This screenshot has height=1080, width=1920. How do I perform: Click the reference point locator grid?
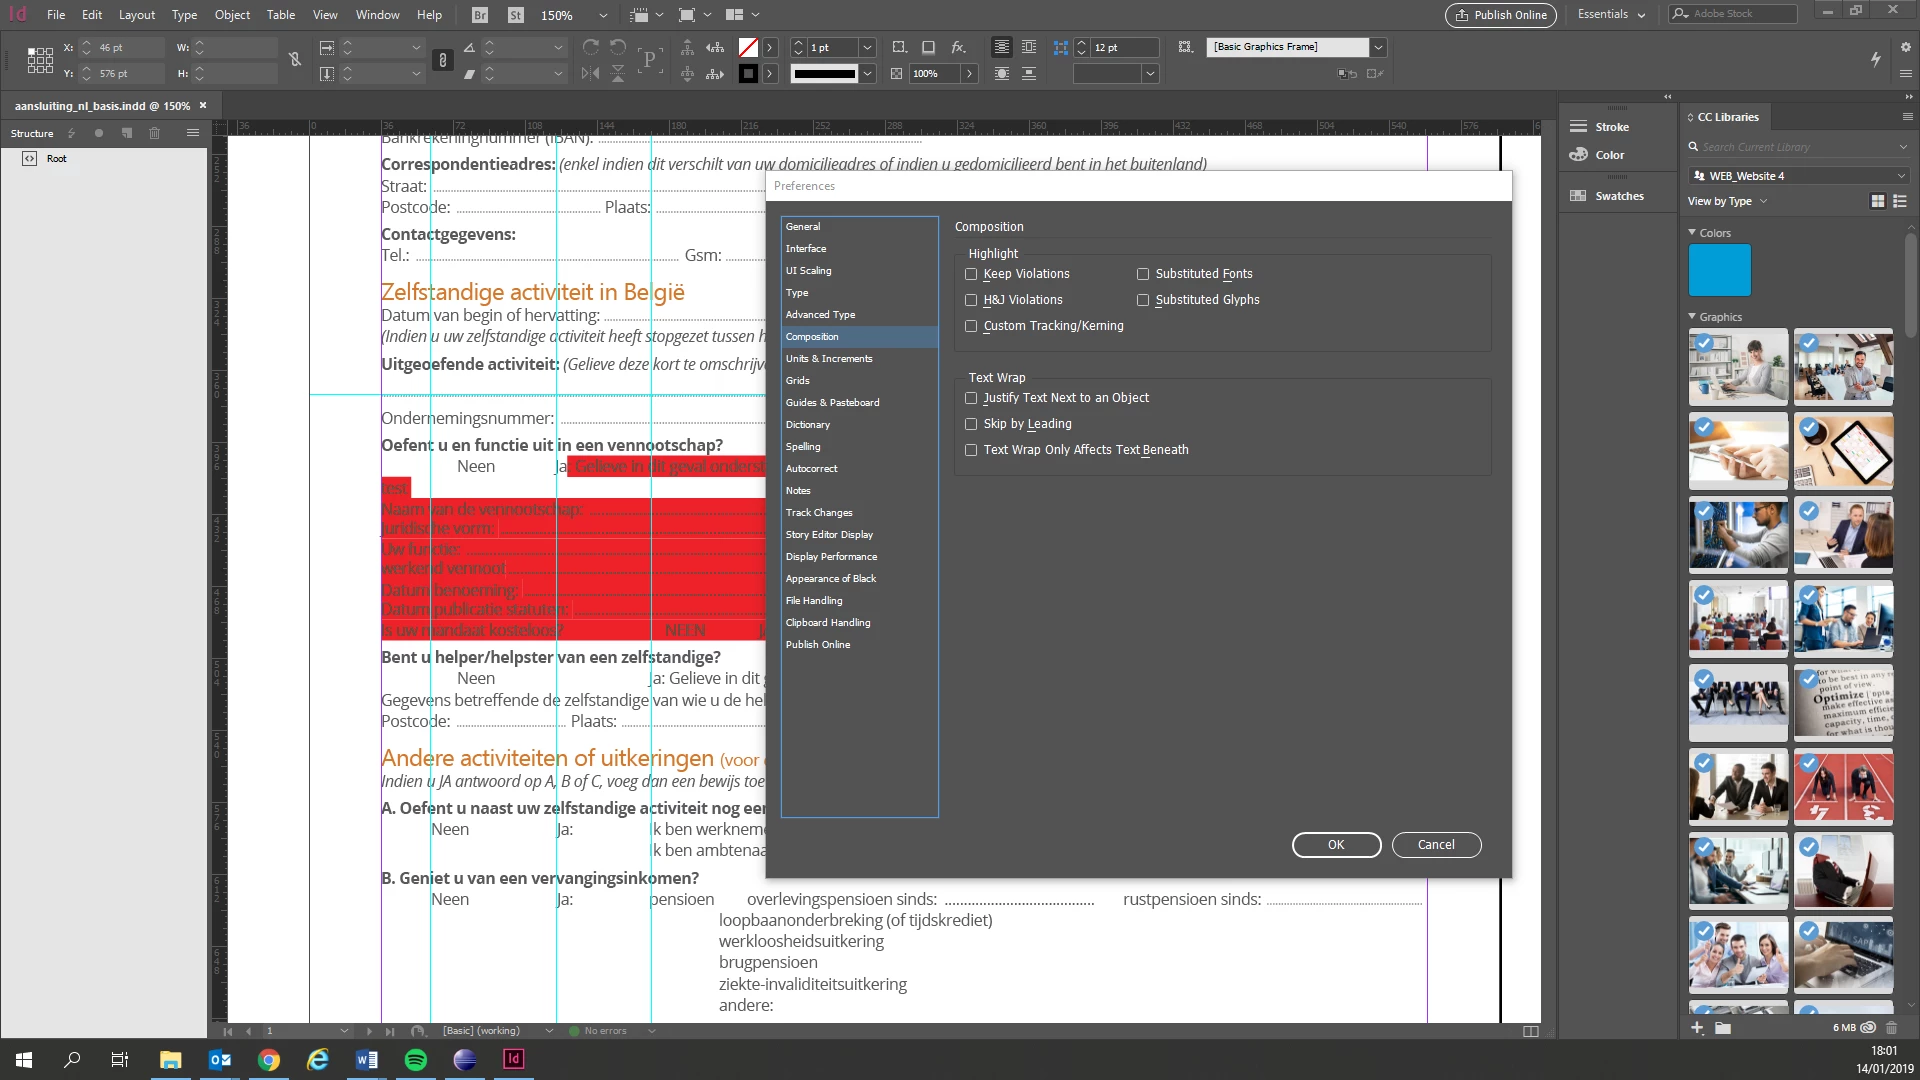tap(40, 60)
